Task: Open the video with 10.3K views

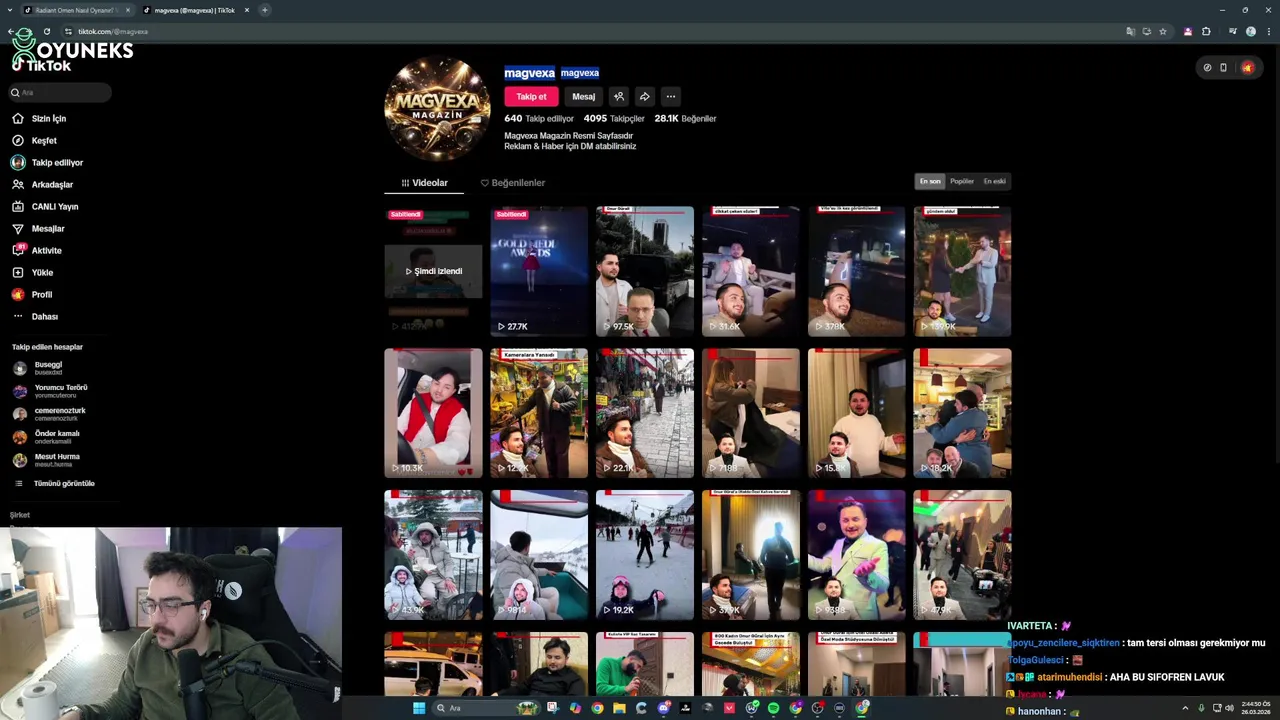Action: tap(433, 413)
